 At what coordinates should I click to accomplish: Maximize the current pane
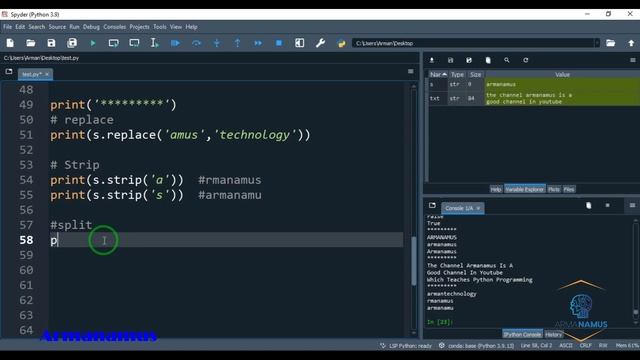pos(300,43)
